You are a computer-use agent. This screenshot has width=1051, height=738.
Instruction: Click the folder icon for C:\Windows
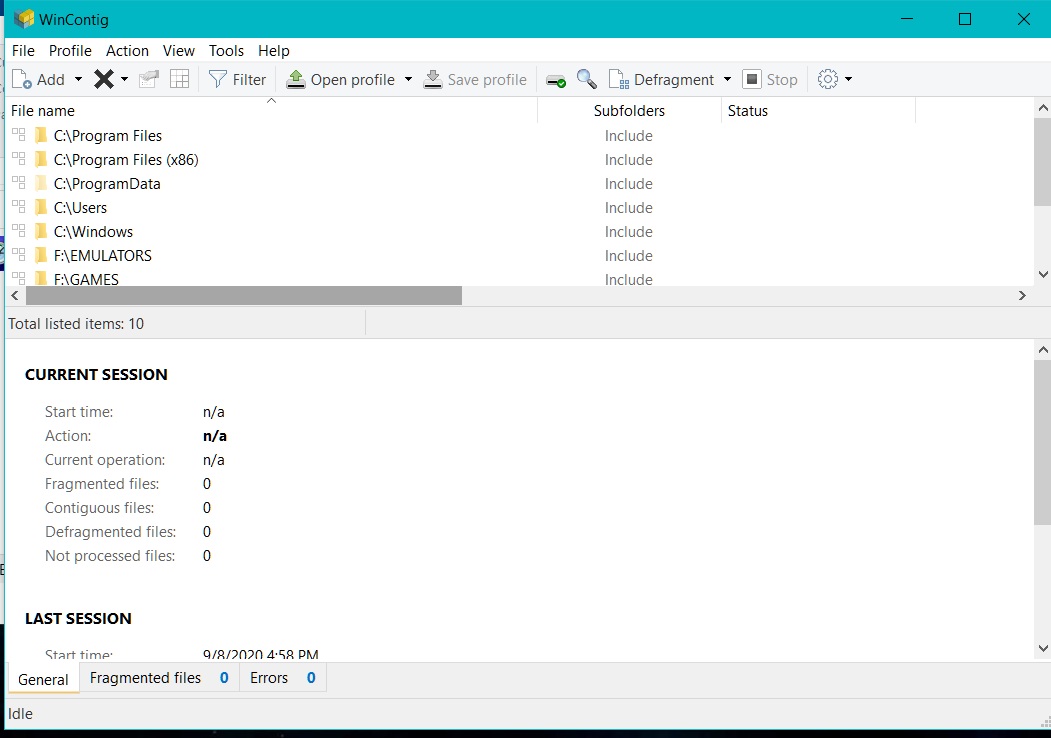point(41,231)
